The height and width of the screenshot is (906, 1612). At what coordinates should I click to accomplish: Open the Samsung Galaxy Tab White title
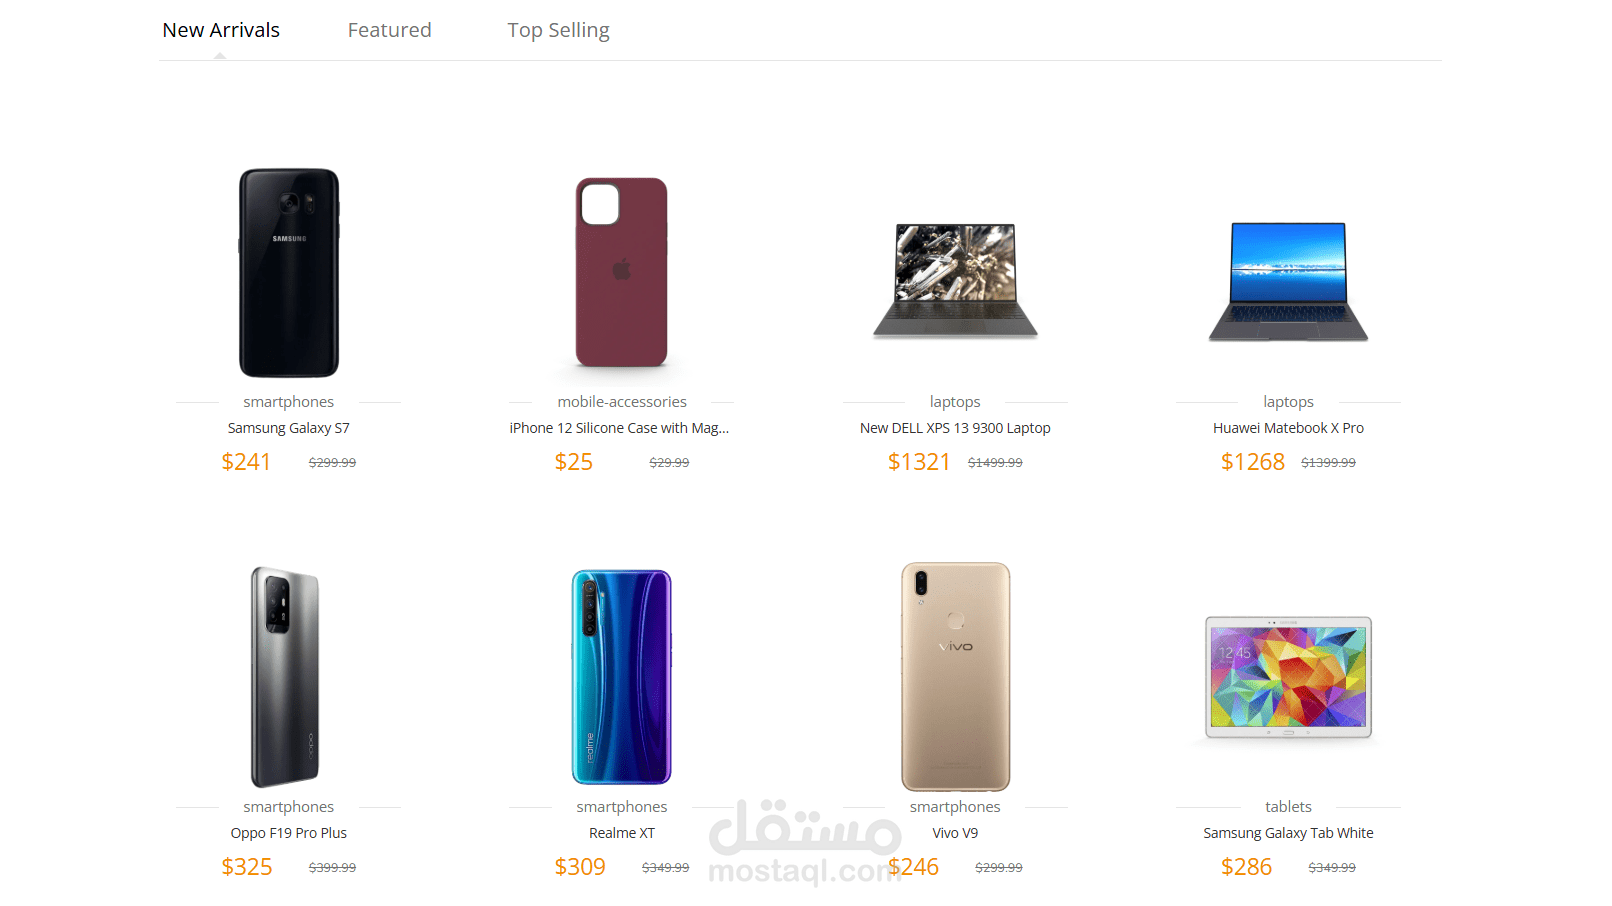[1288, 833]
